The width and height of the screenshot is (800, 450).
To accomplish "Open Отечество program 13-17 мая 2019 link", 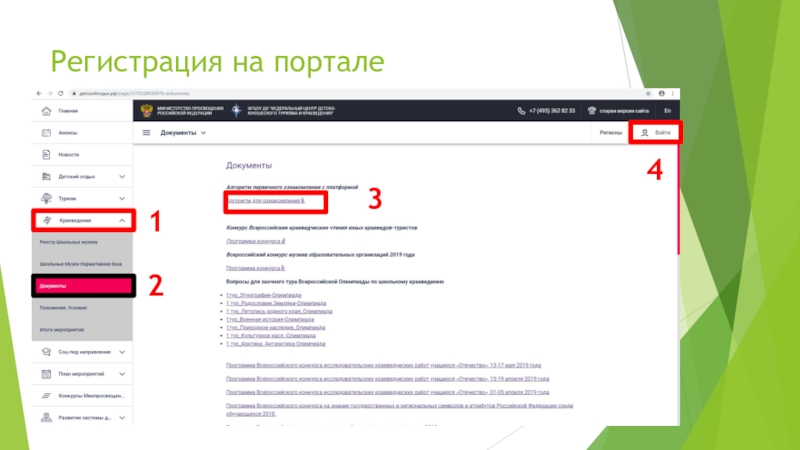I will [x=384, y=365].
